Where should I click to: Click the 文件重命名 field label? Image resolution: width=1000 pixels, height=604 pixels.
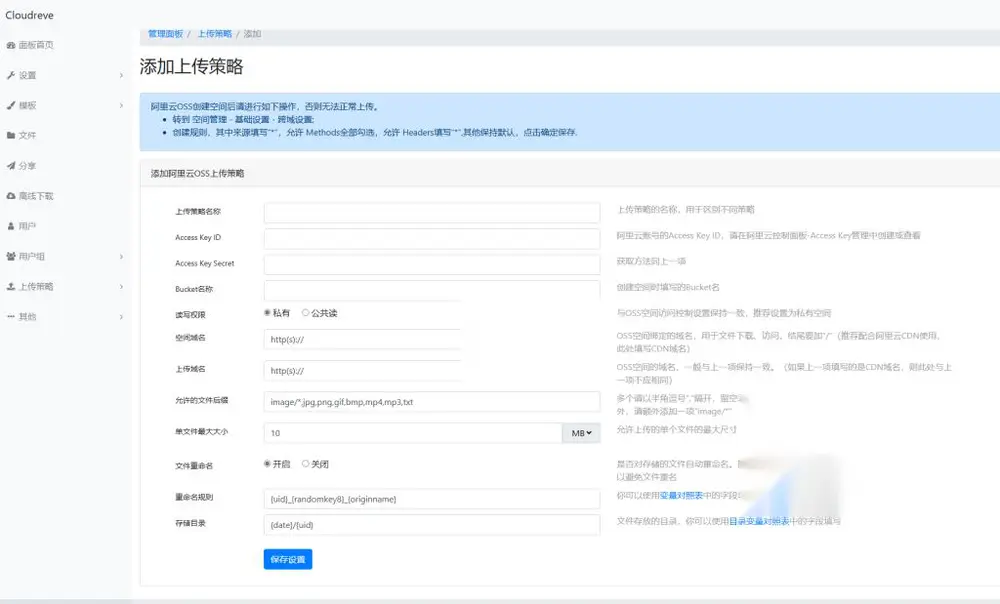click(194, 466)
